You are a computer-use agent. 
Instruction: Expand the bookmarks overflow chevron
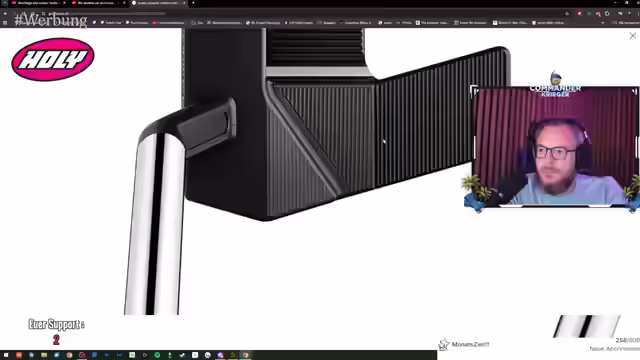[x=602, y=23]
